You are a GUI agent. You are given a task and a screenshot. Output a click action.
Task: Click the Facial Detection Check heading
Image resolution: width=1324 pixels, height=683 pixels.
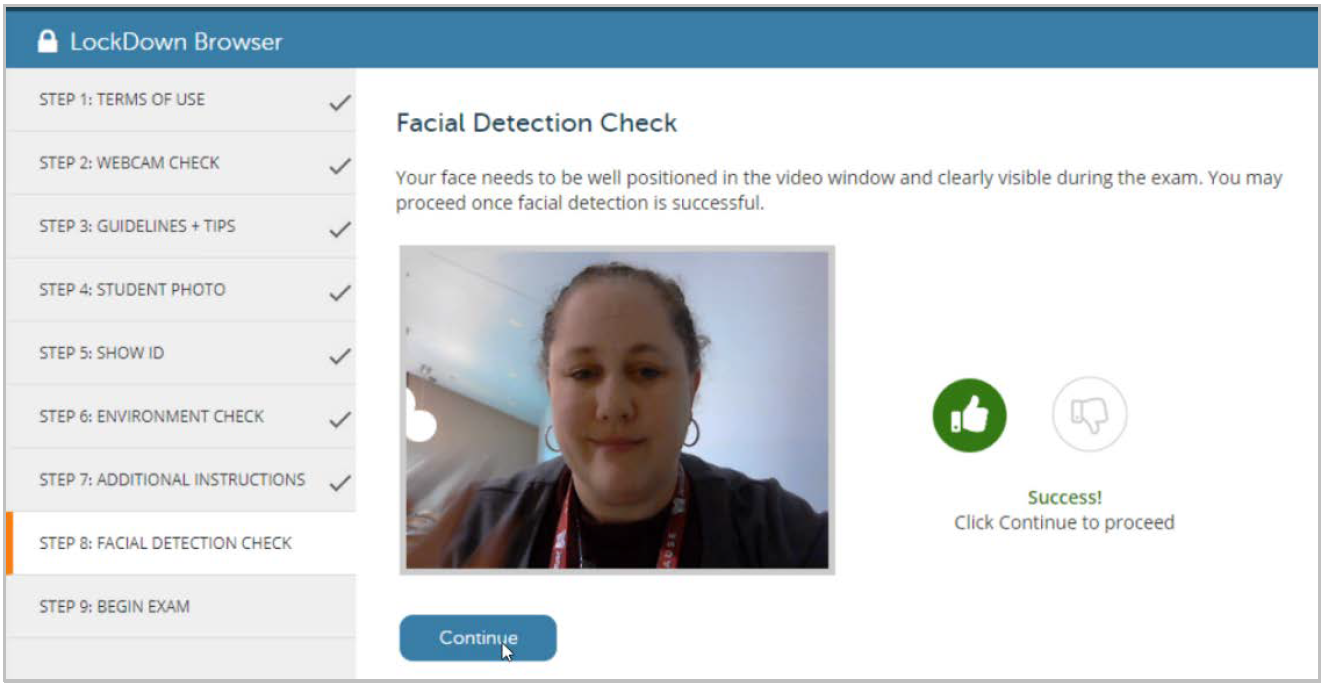tap(536, 122)
